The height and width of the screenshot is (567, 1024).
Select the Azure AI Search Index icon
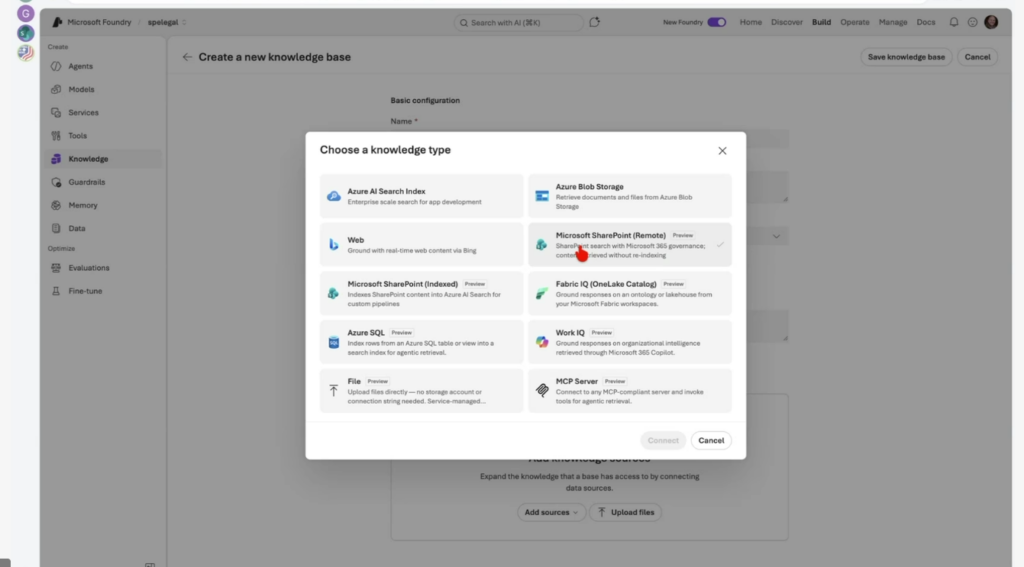pyautogui.click(x=334, y=196)
